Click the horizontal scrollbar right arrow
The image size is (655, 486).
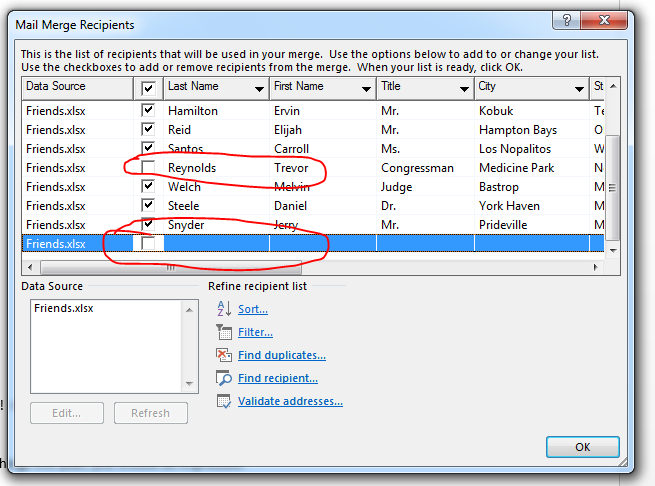tap(597, 267)
